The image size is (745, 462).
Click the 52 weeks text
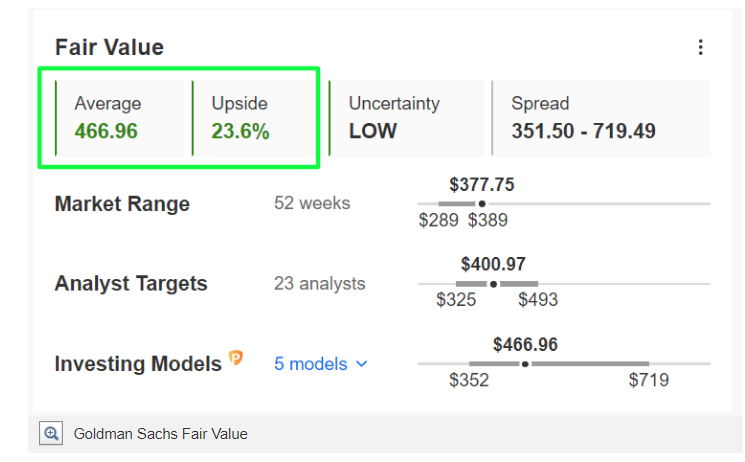[312, 203]
